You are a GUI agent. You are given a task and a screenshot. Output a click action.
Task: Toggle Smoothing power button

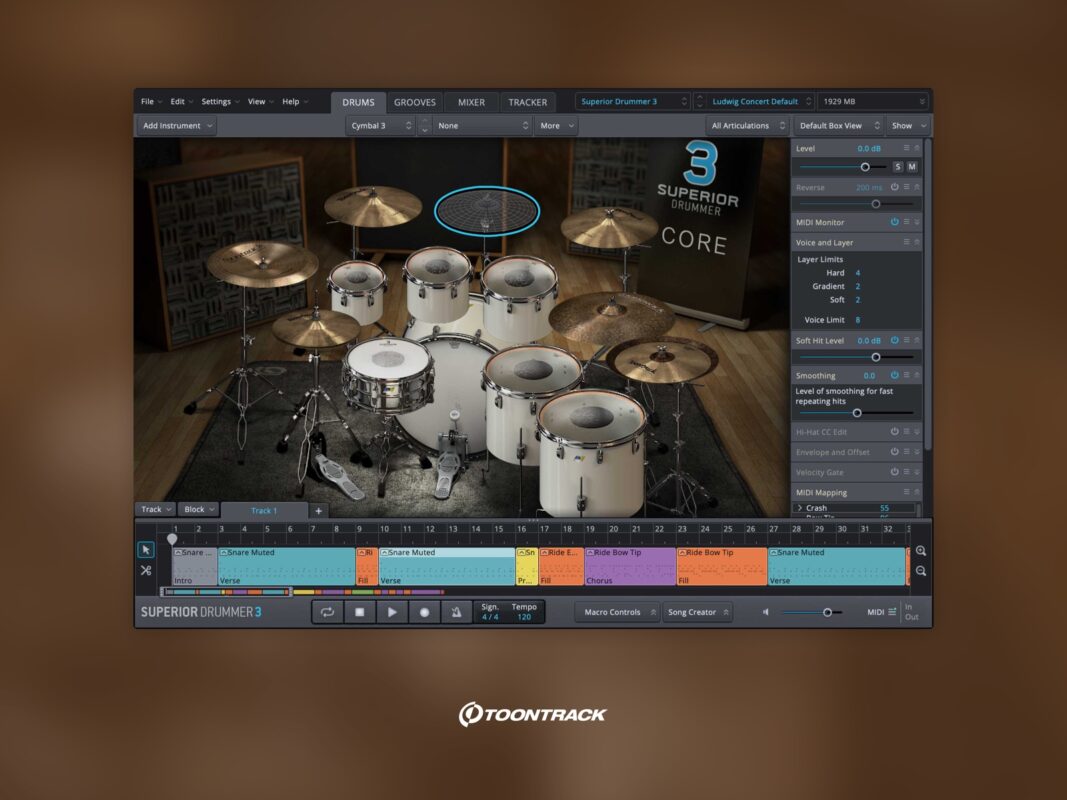click(894, 375)
